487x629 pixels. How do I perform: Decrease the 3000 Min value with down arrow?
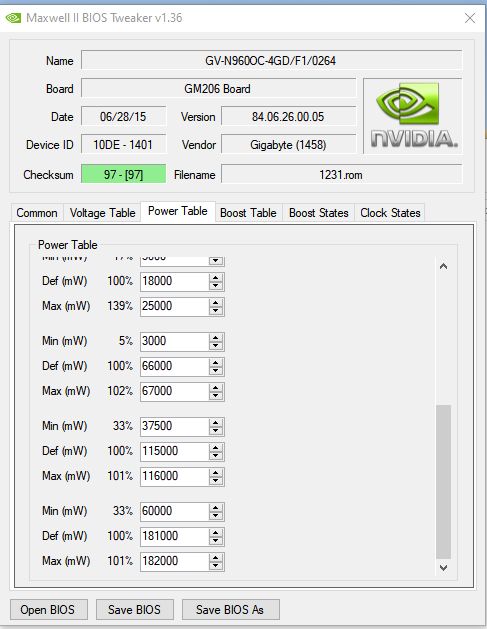[x=216, y=346]
